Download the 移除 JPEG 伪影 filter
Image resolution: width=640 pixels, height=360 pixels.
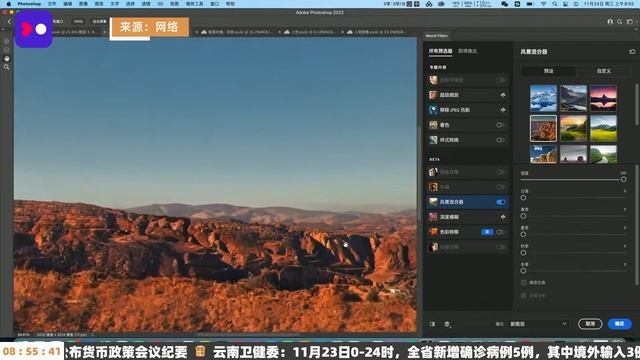click(x=503, y=110)
